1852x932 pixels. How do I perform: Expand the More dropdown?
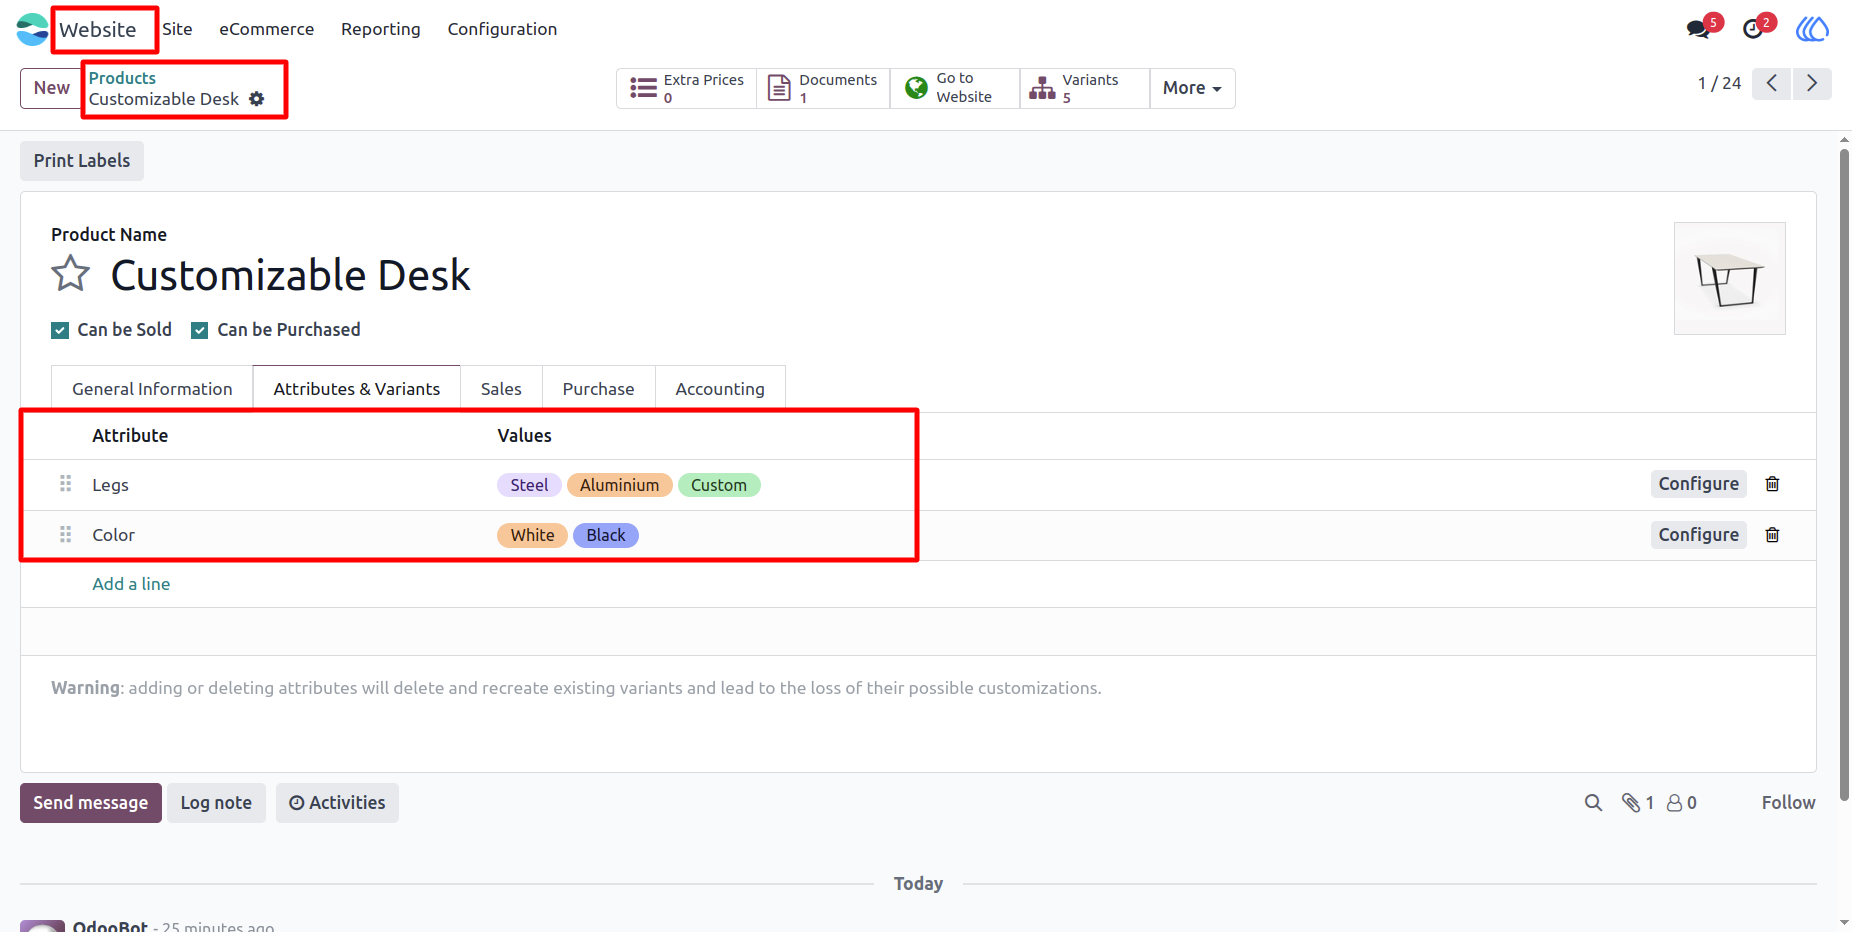click(1192, 88)
